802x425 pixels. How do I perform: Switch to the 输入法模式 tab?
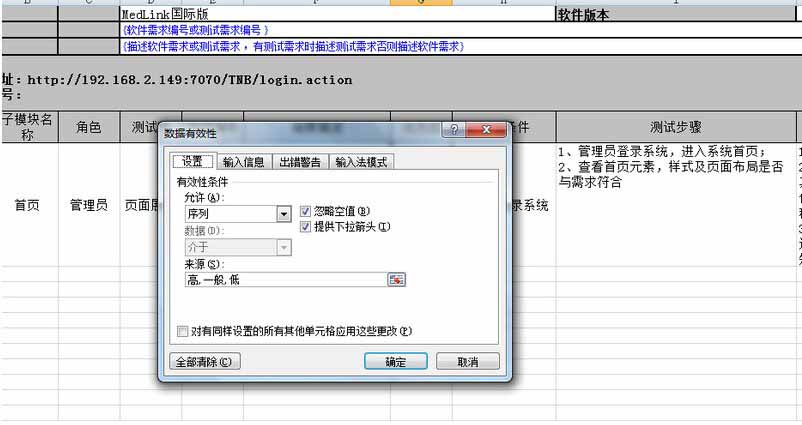coord(361,162)
